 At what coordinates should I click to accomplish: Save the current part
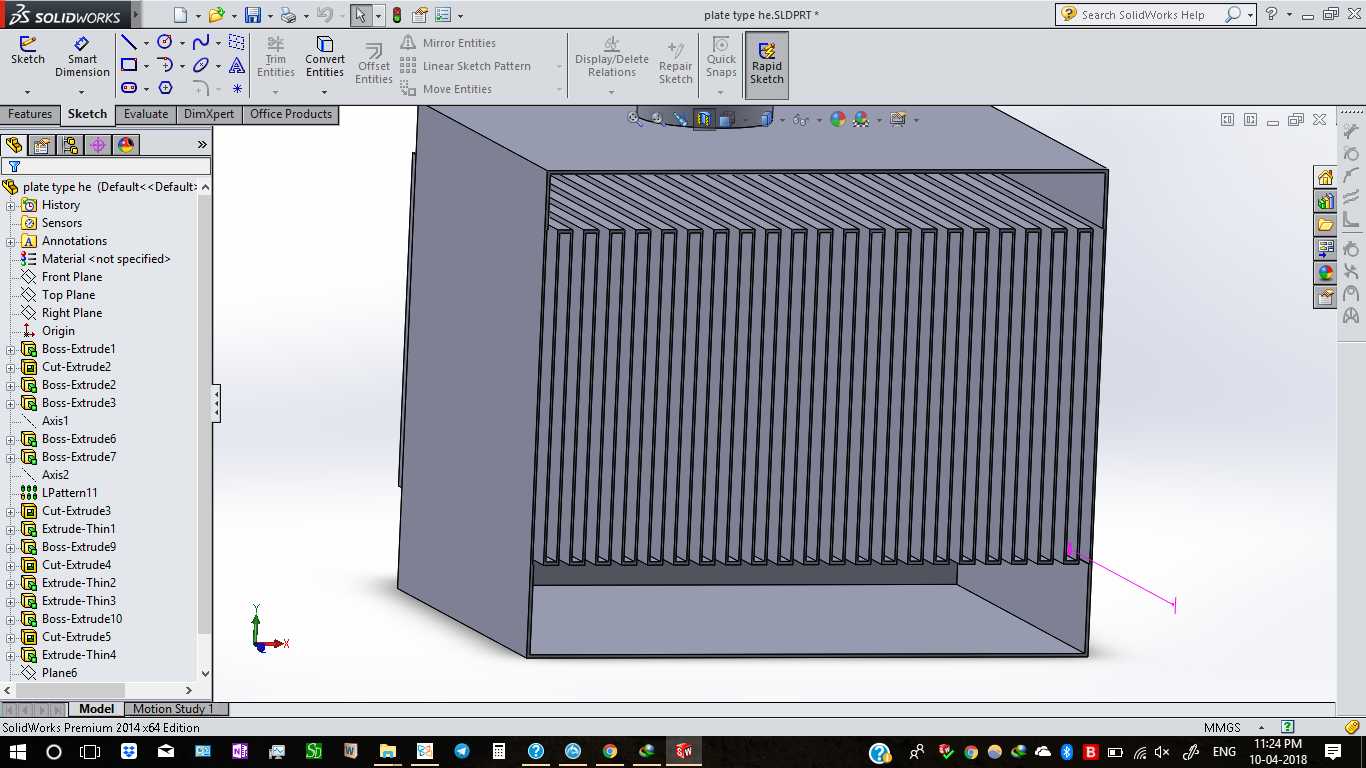click(x=253, y=15)
